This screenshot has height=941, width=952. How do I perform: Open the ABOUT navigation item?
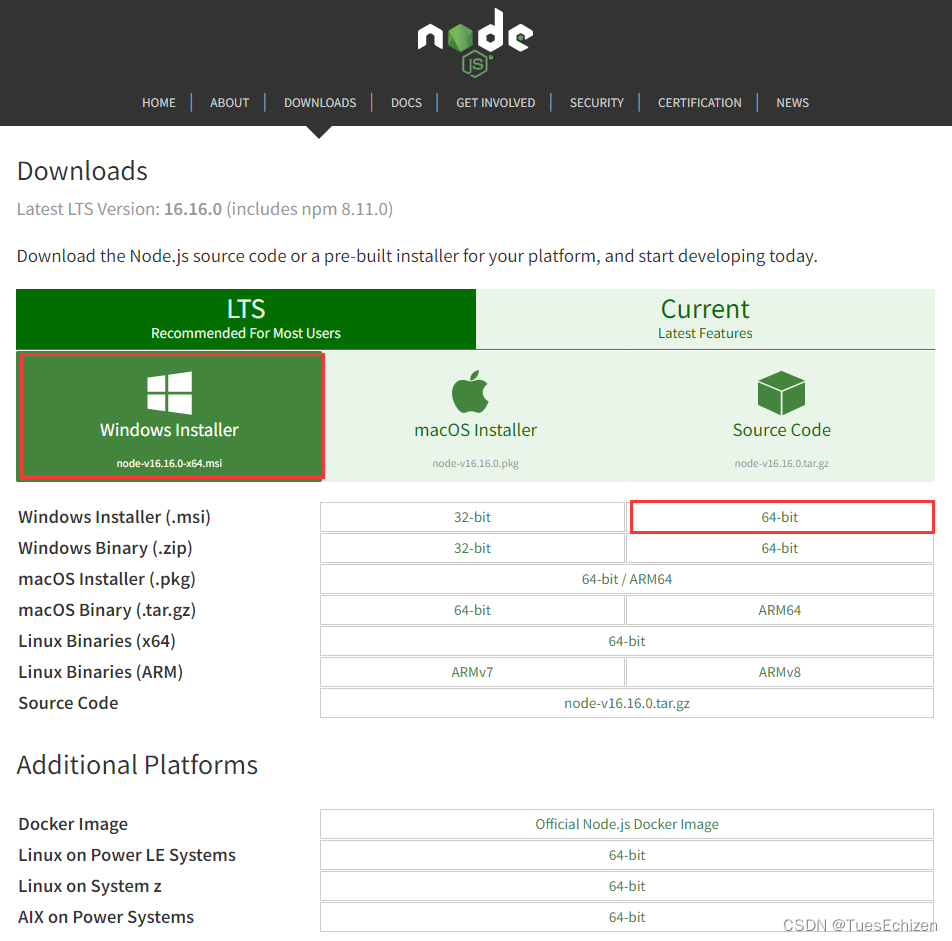(x=230, y=103)
